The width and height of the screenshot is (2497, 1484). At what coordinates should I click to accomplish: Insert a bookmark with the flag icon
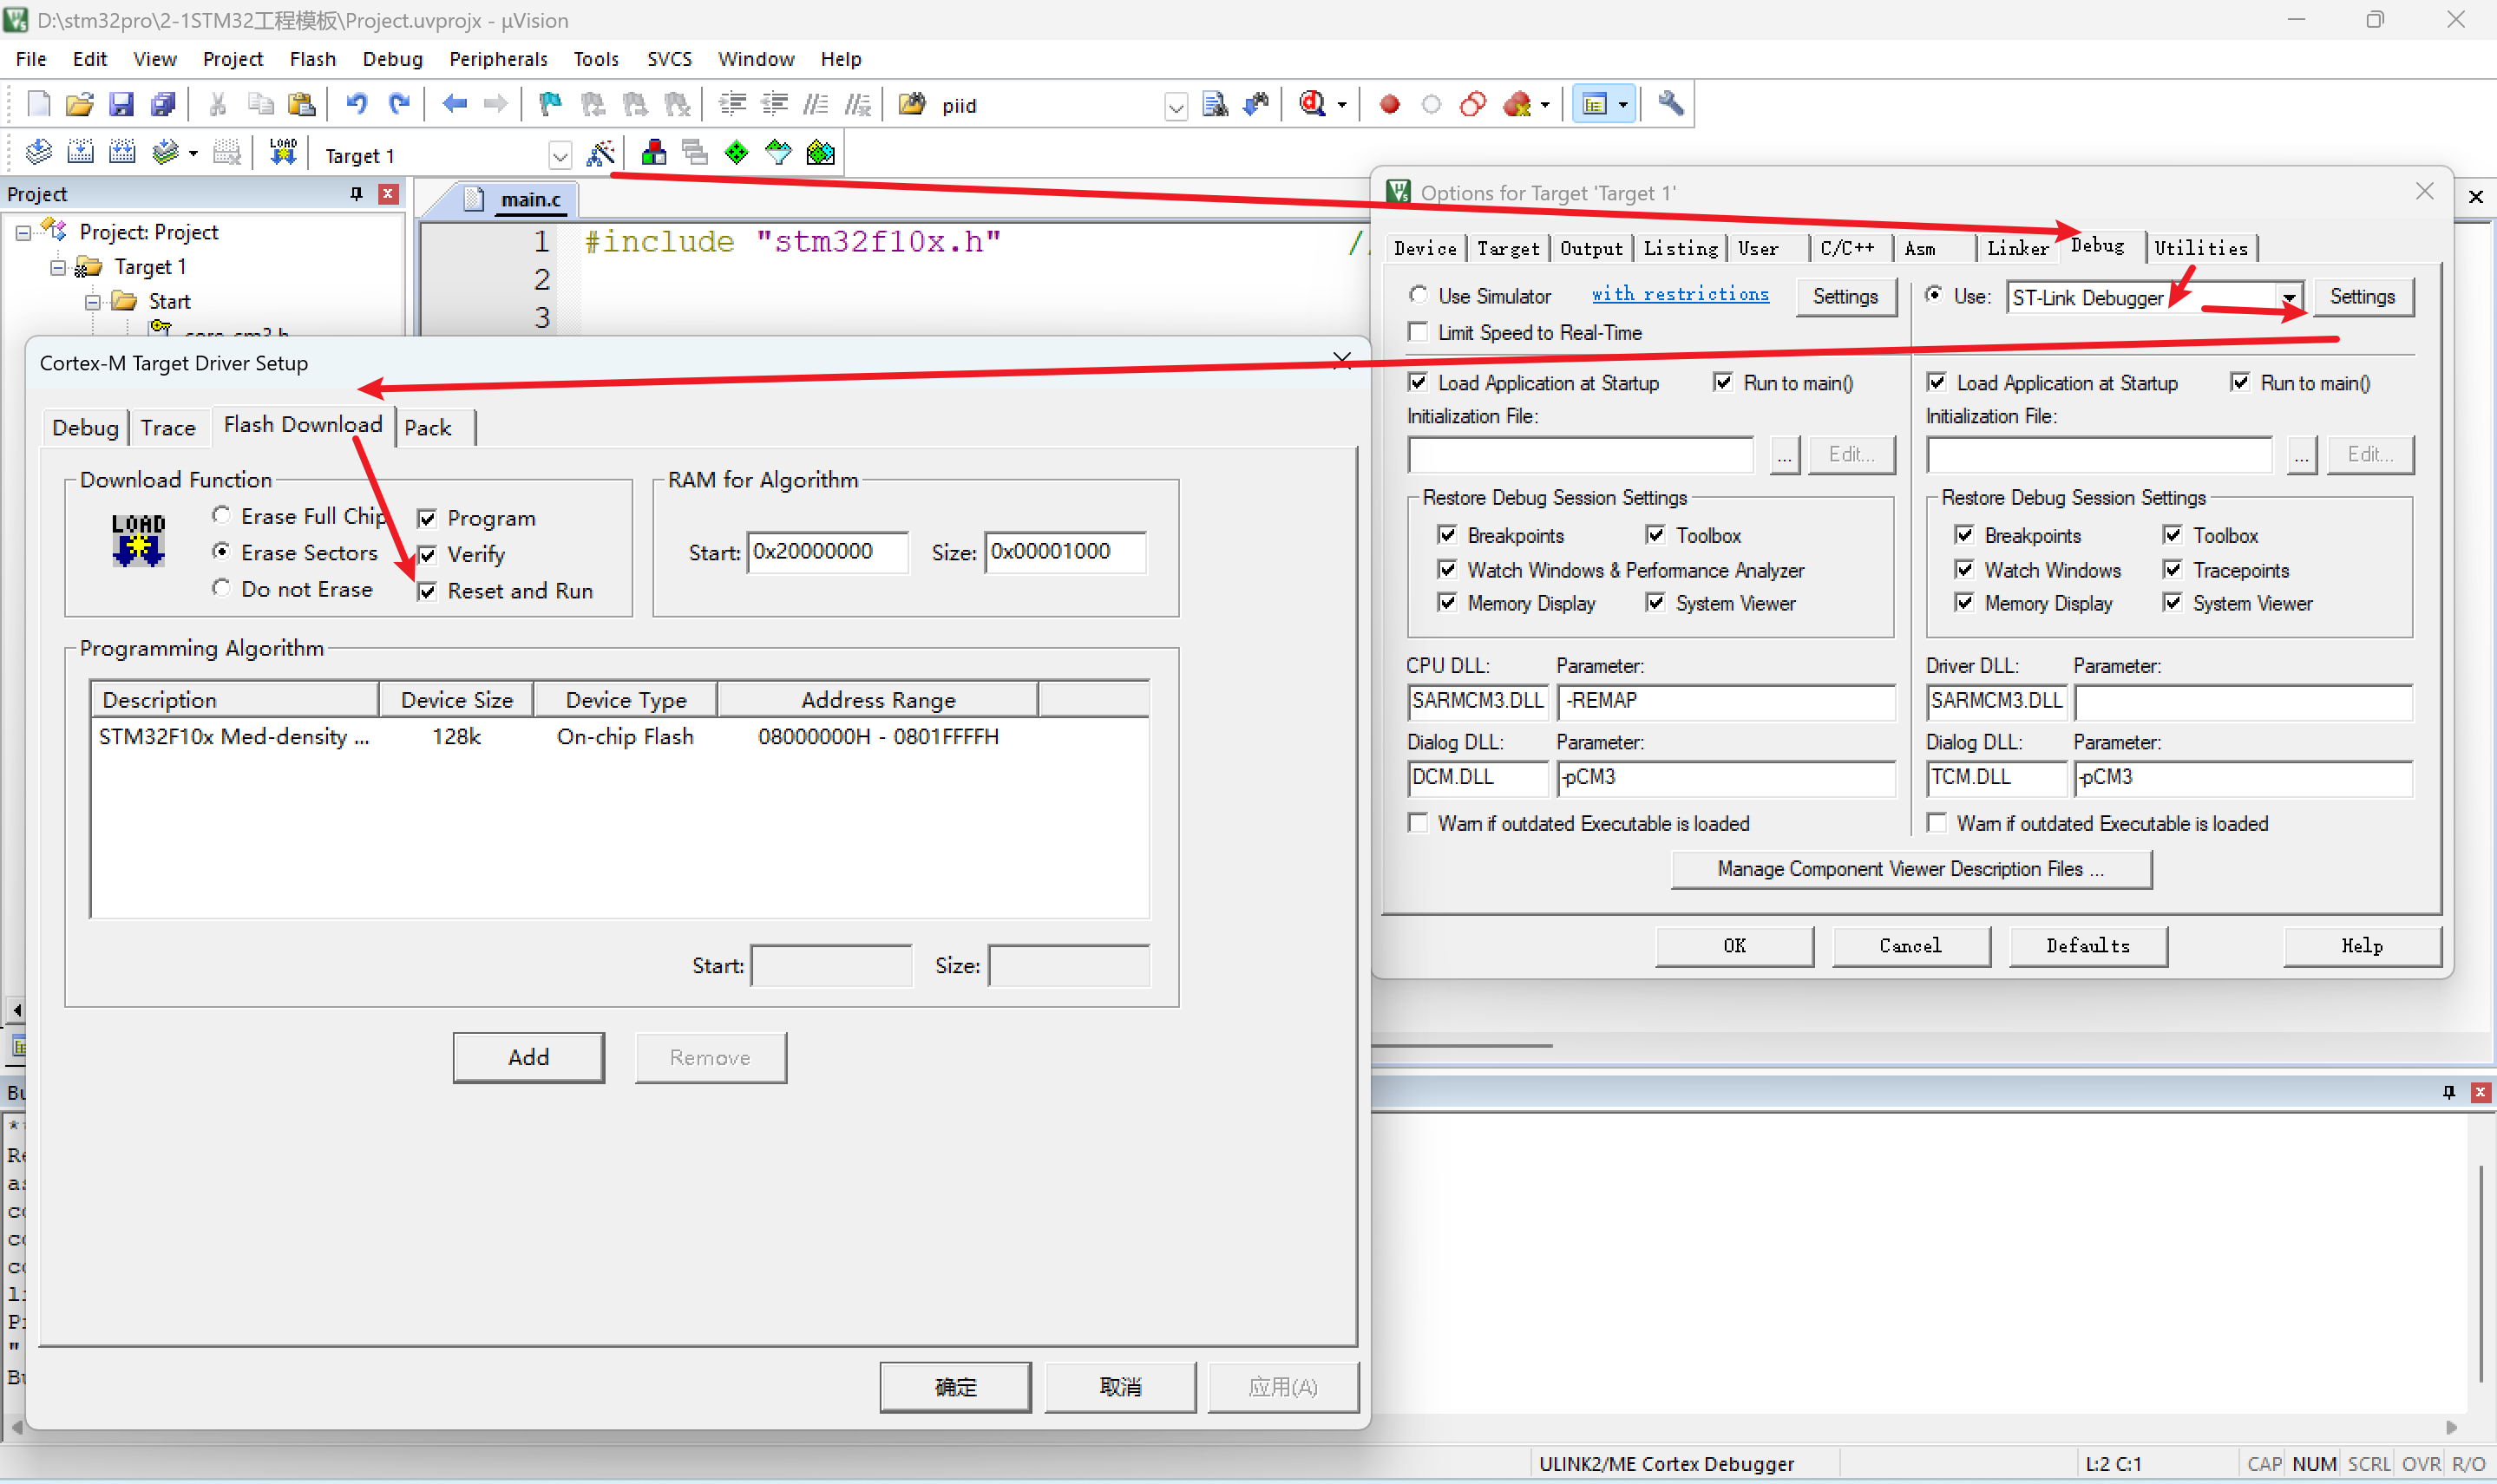click(x=550, y=104)
